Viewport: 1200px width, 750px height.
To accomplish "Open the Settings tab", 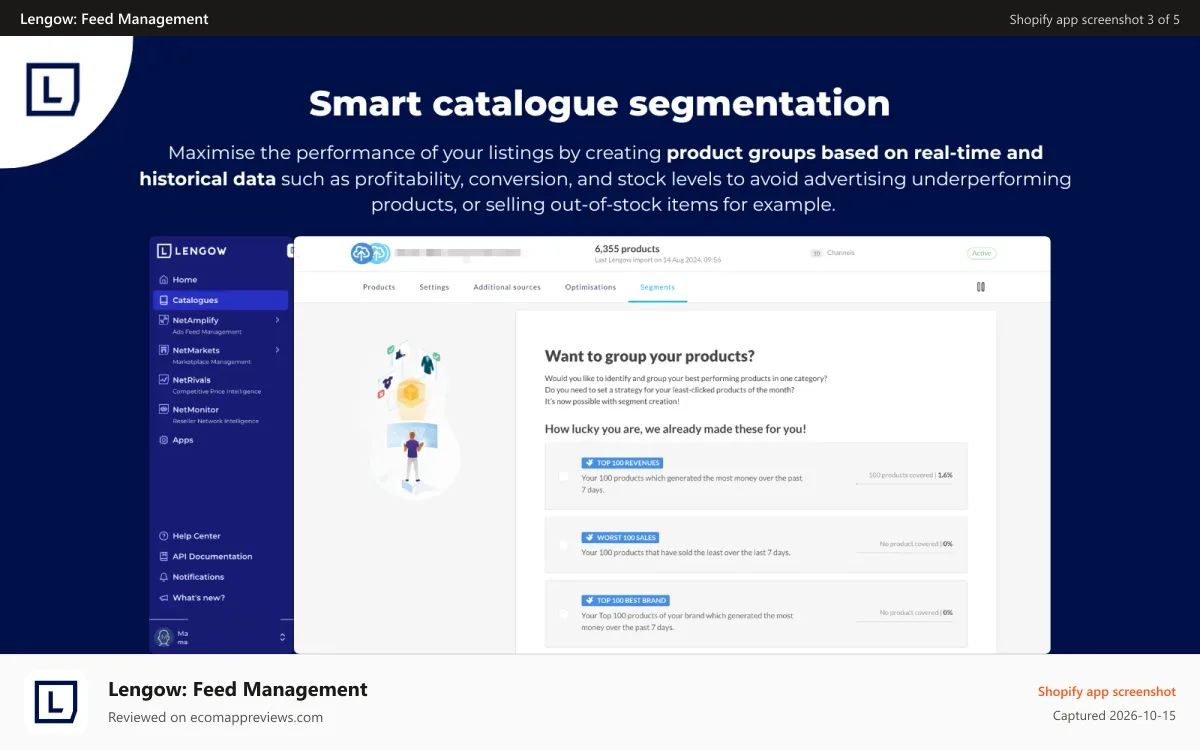I will pyautogui.click(x=434, y=287).
